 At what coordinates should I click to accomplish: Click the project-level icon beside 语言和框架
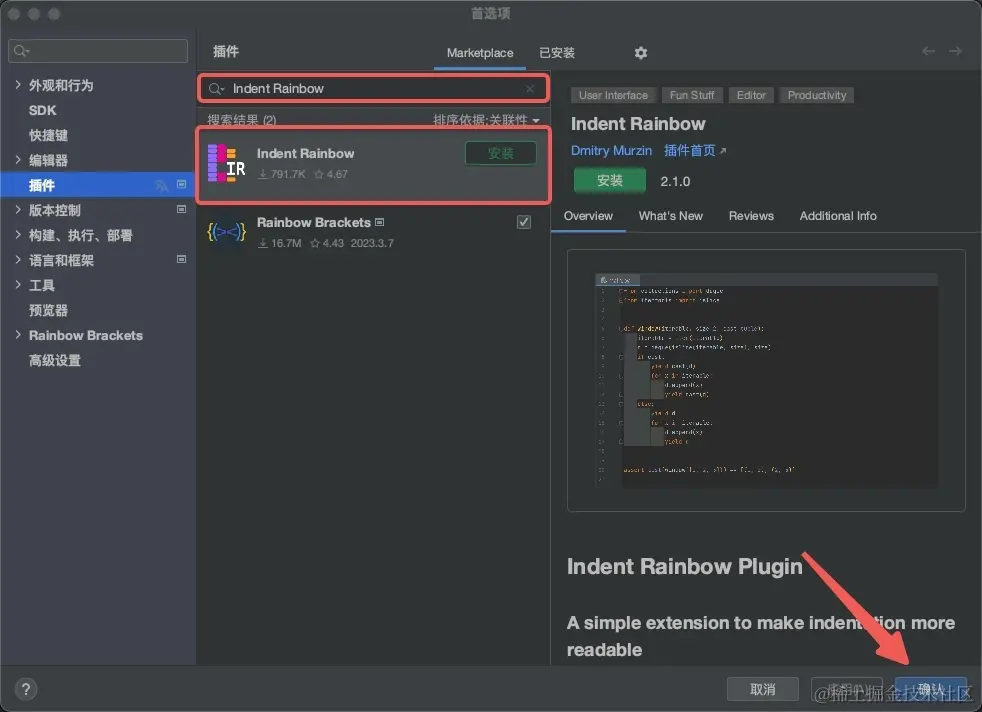coord(182,259)
